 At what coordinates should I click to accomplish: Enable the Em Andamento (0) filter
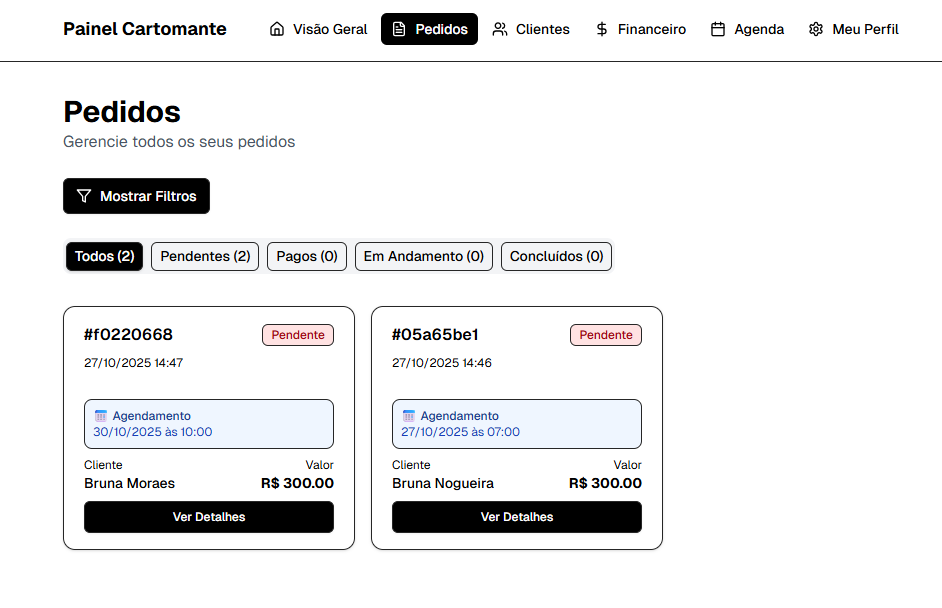pyautogui.click(x=423, y=256)
